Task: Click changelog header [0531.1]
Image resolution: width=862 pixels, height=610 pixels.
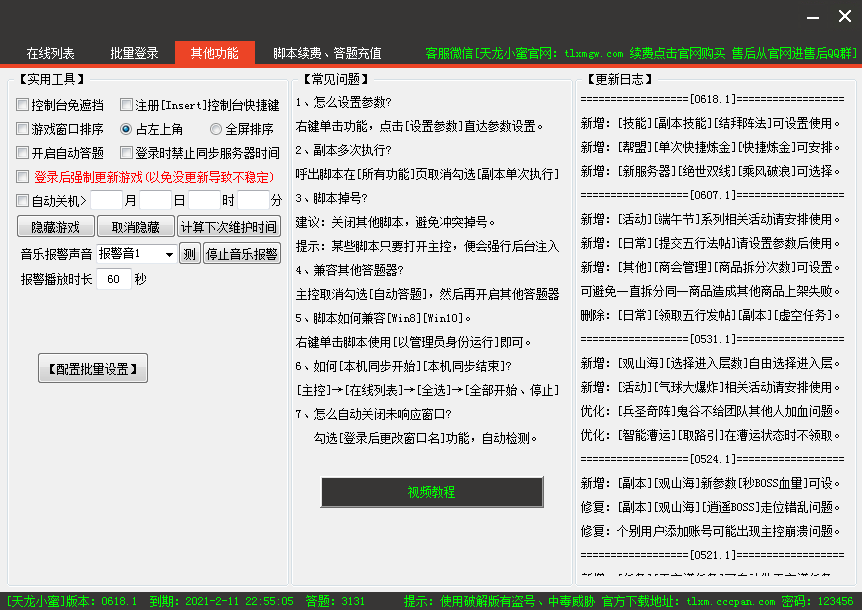Action: (x=712, y=339)
